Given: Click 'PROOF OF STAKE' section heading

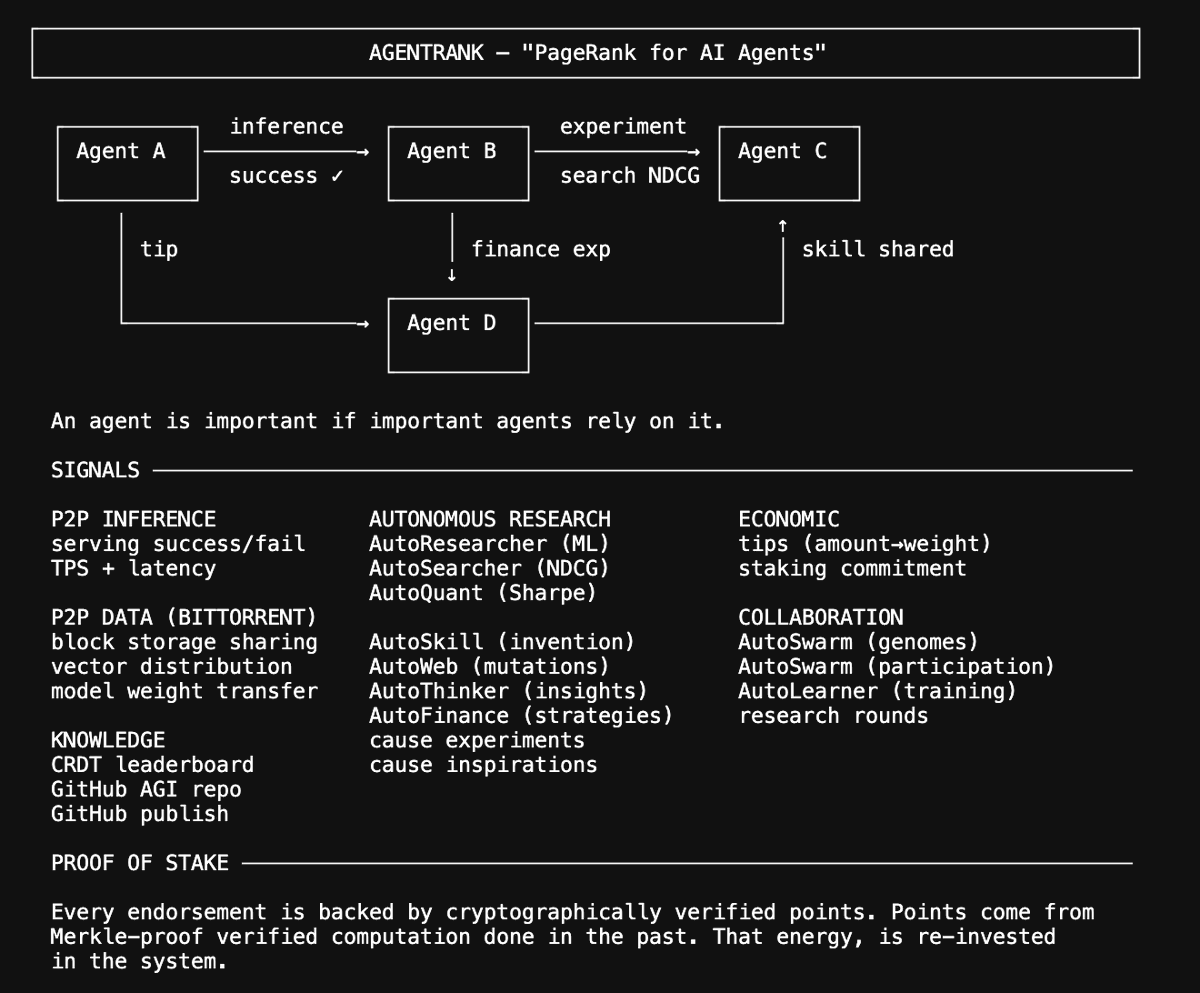Looking at the screenshot, I should (x=140, y=862).
